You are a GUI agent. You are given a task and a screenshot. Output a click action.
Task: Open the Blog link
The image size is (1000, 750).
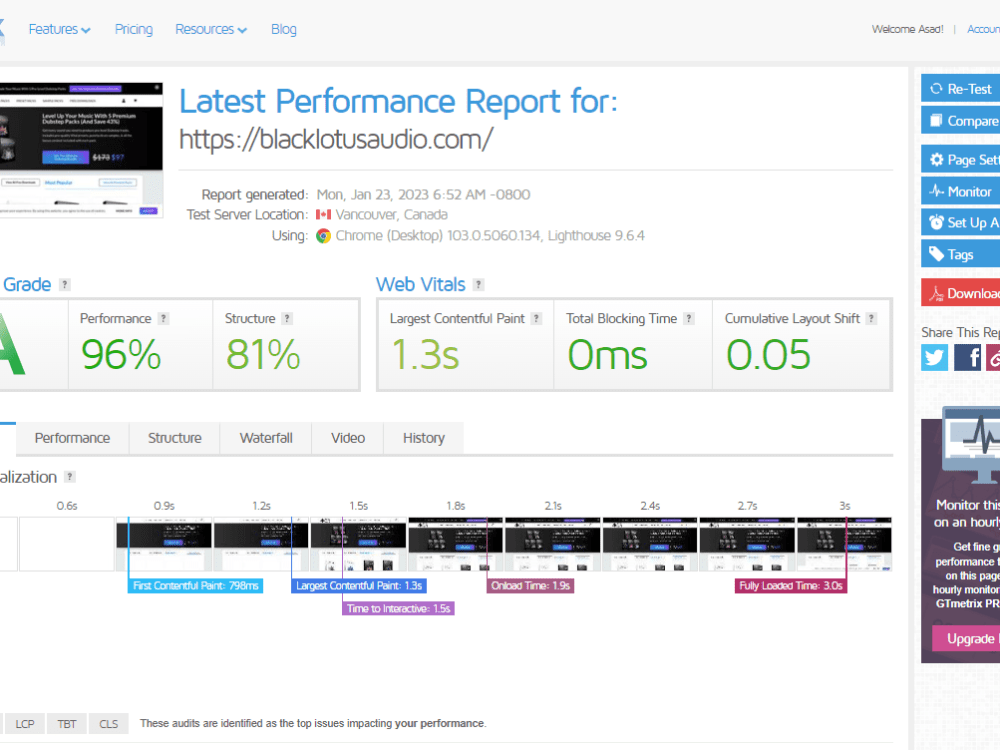click(284, 29)
